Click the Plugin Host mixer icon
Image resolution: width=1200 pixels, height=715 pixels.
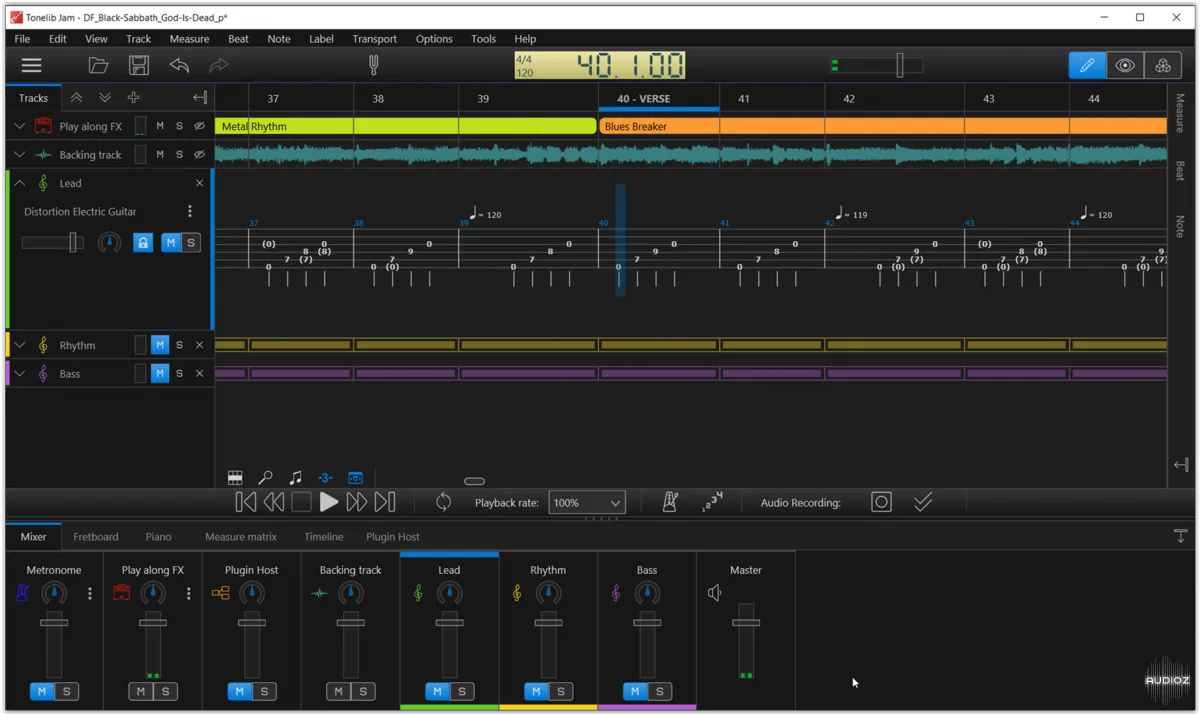(221, 593)
